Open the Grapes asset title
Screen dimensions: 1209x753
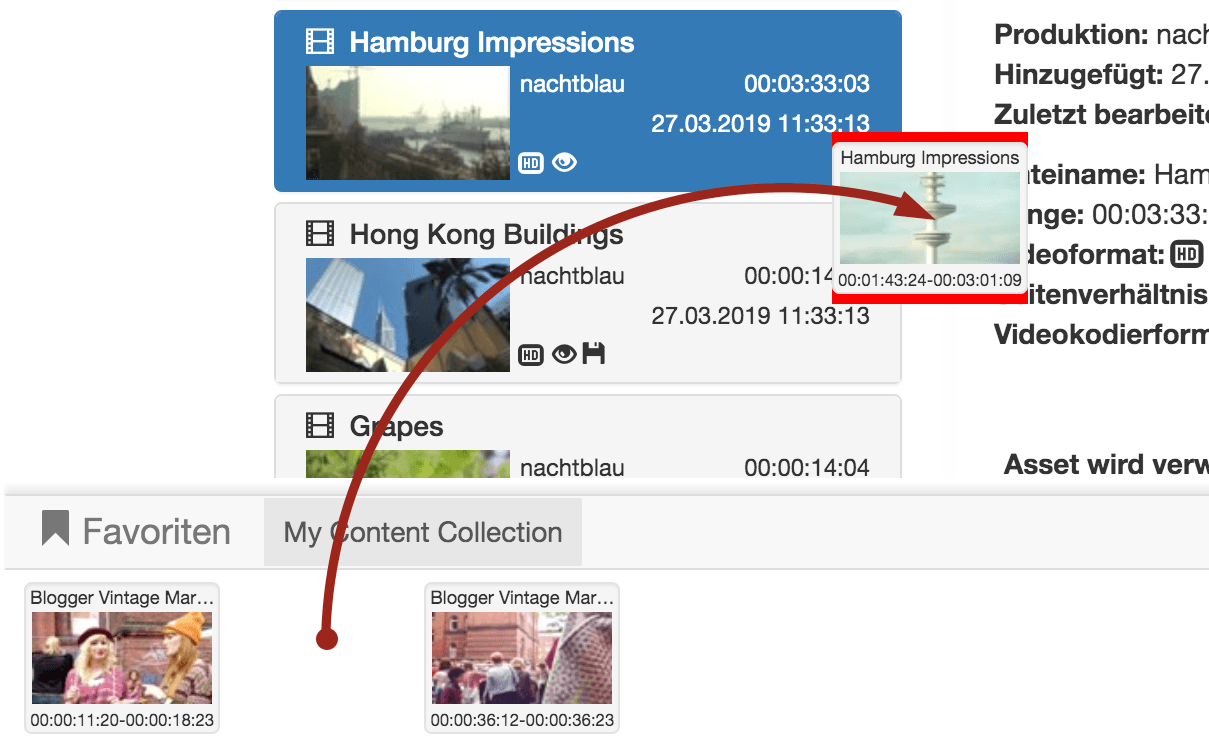click(397, 427)
